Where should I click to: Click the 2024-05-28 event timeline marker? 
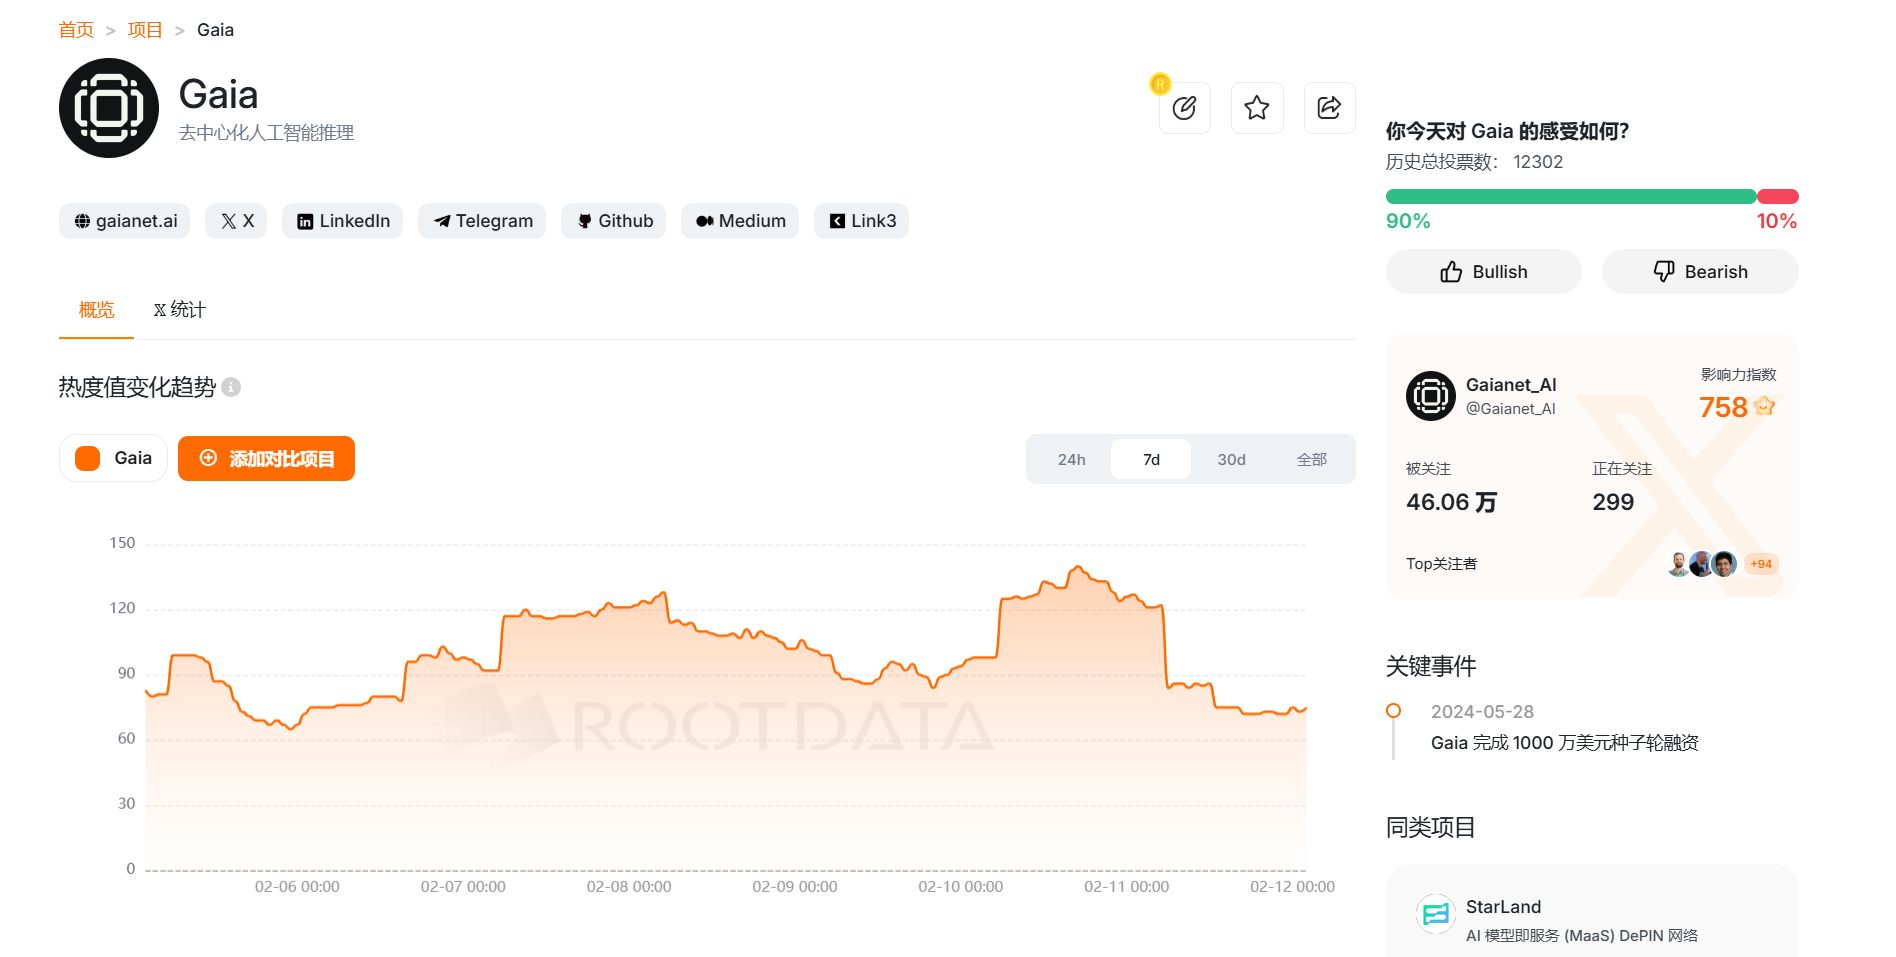(1393, 711)
